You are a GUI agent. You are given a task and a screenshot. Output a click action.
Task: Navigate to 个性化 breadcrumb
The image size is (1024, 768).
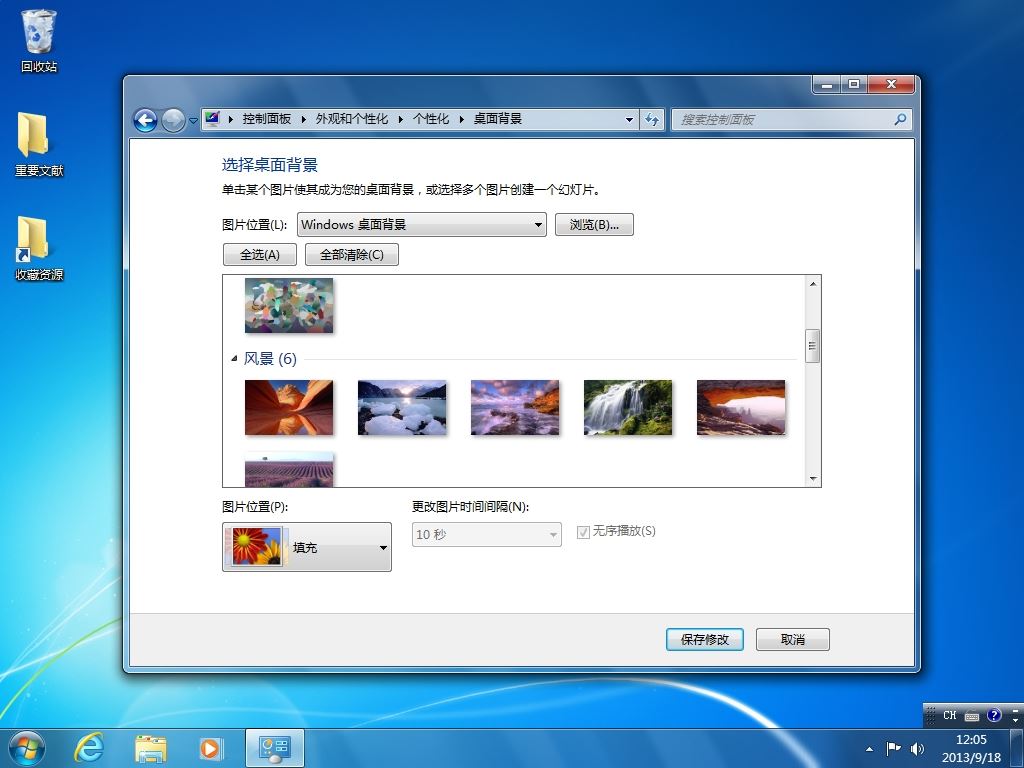[430, 119]
